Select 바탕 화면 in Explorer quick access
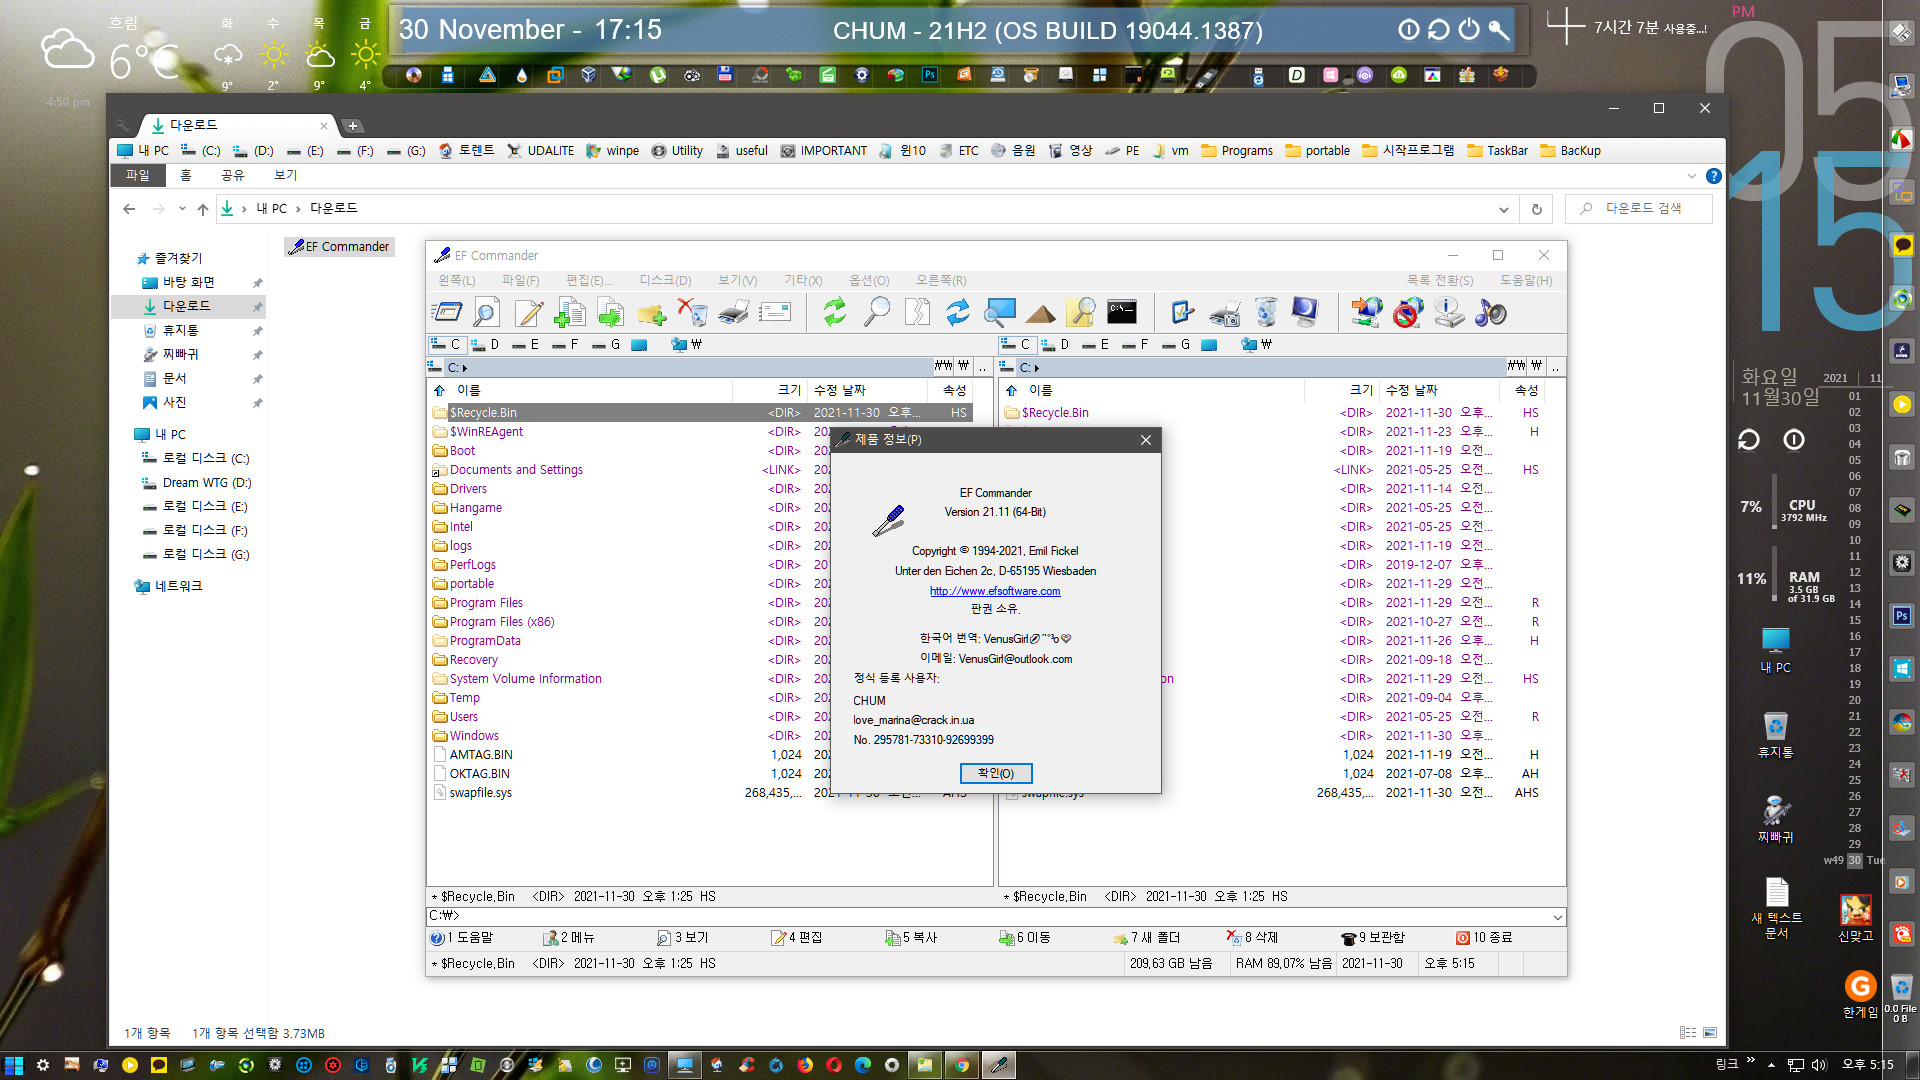The height and width of the screenshot is (1080, 1920). [x=188, y=283]
